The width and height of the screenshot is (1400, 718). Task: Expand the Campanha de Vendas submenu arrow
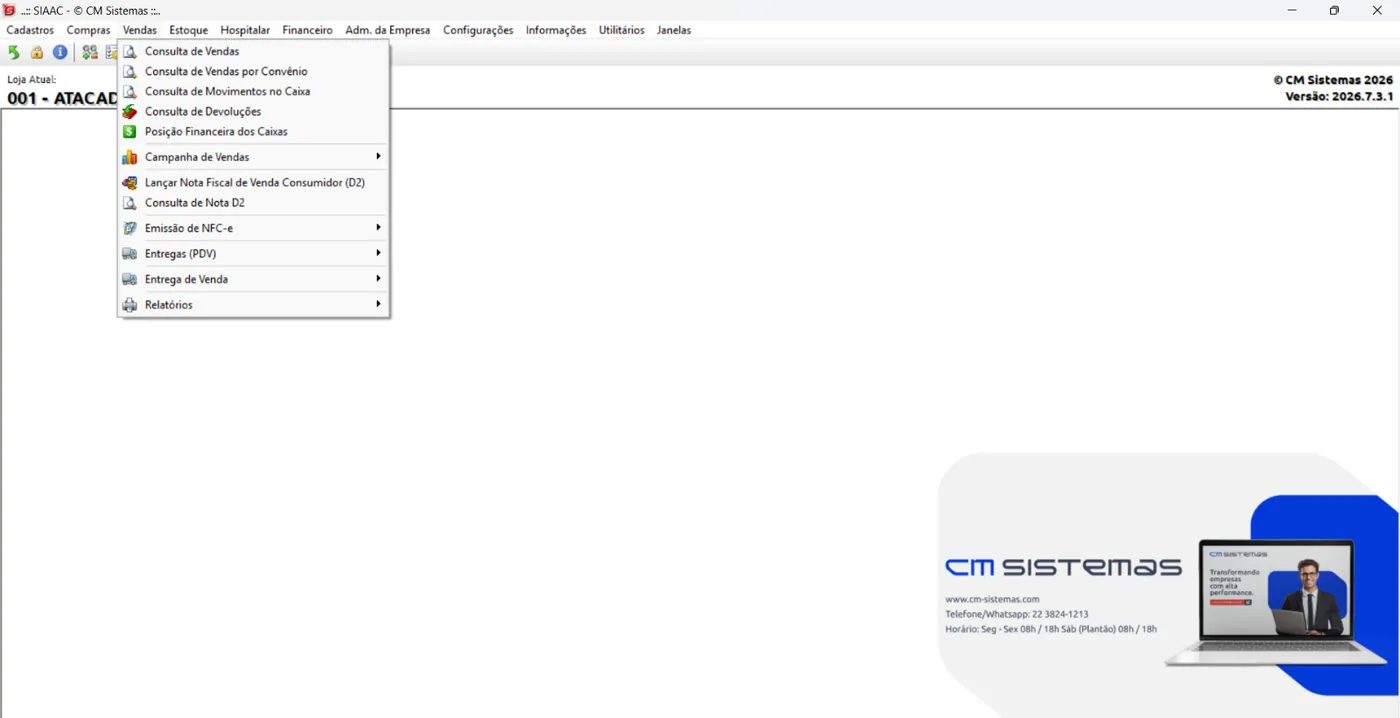coord(378,156)
